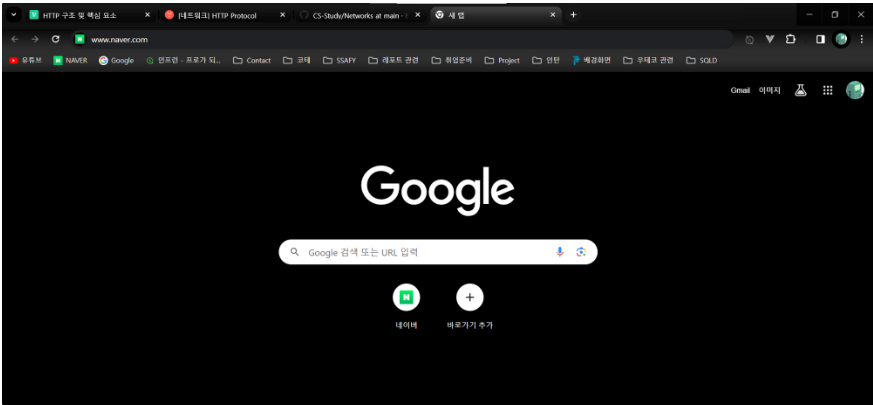Toggle the side panel icon
Screen dimensions: 873x405
(820, 40)
